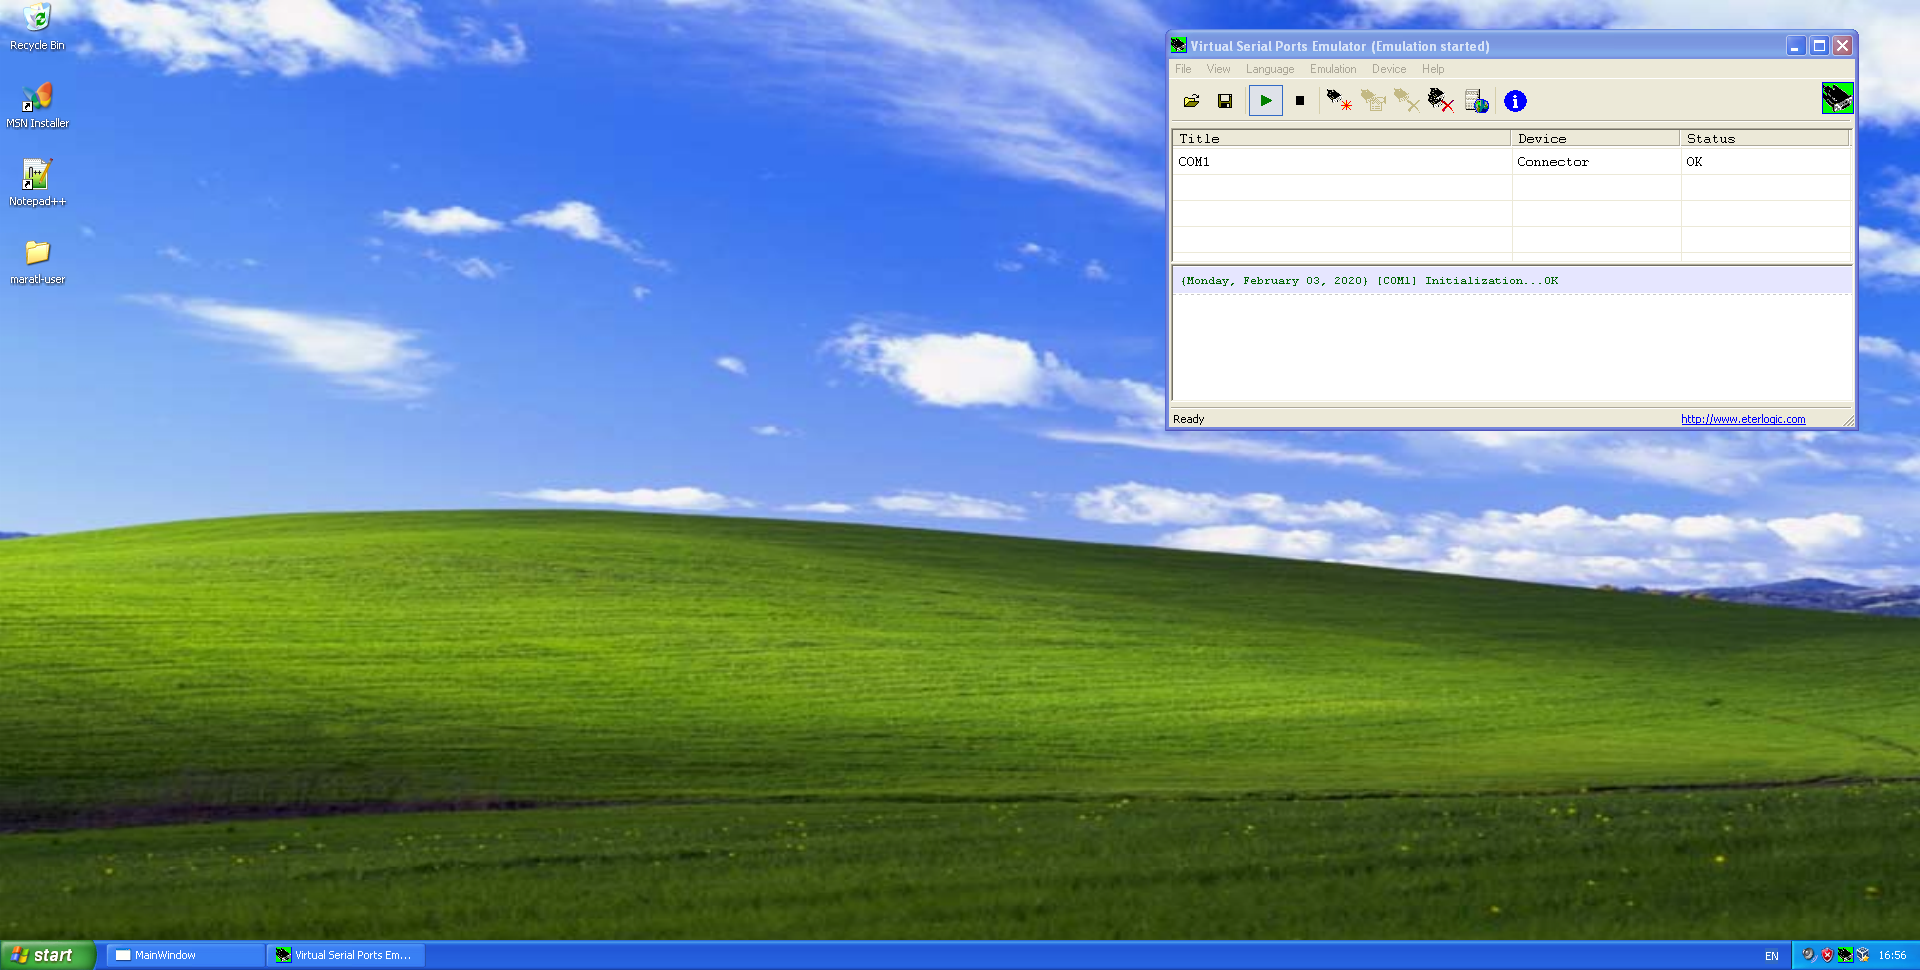Open the Language menu
Viewport: 1920px width, 970px height.
(1270, 69)
